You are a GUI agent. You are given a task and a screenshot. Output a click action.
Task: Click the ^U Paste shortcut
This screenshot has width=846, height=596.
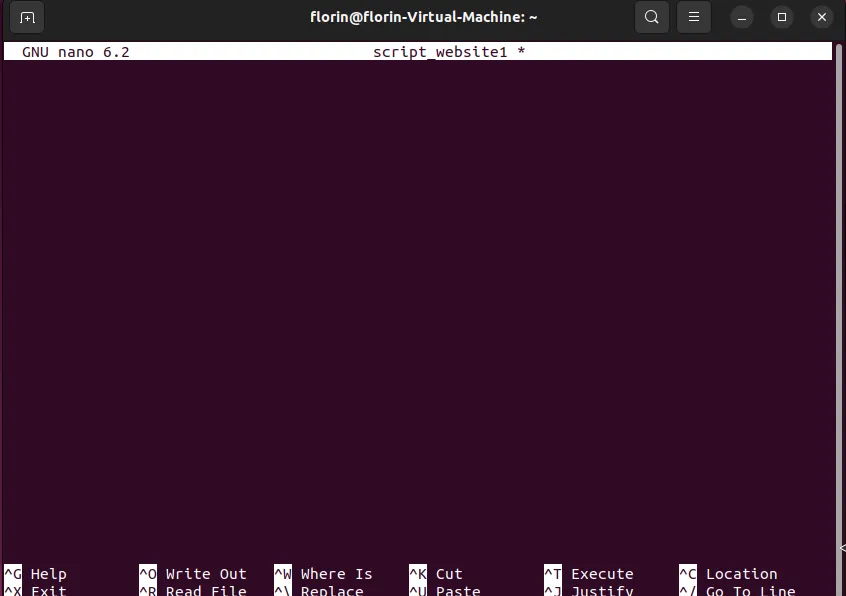(445, 590)
